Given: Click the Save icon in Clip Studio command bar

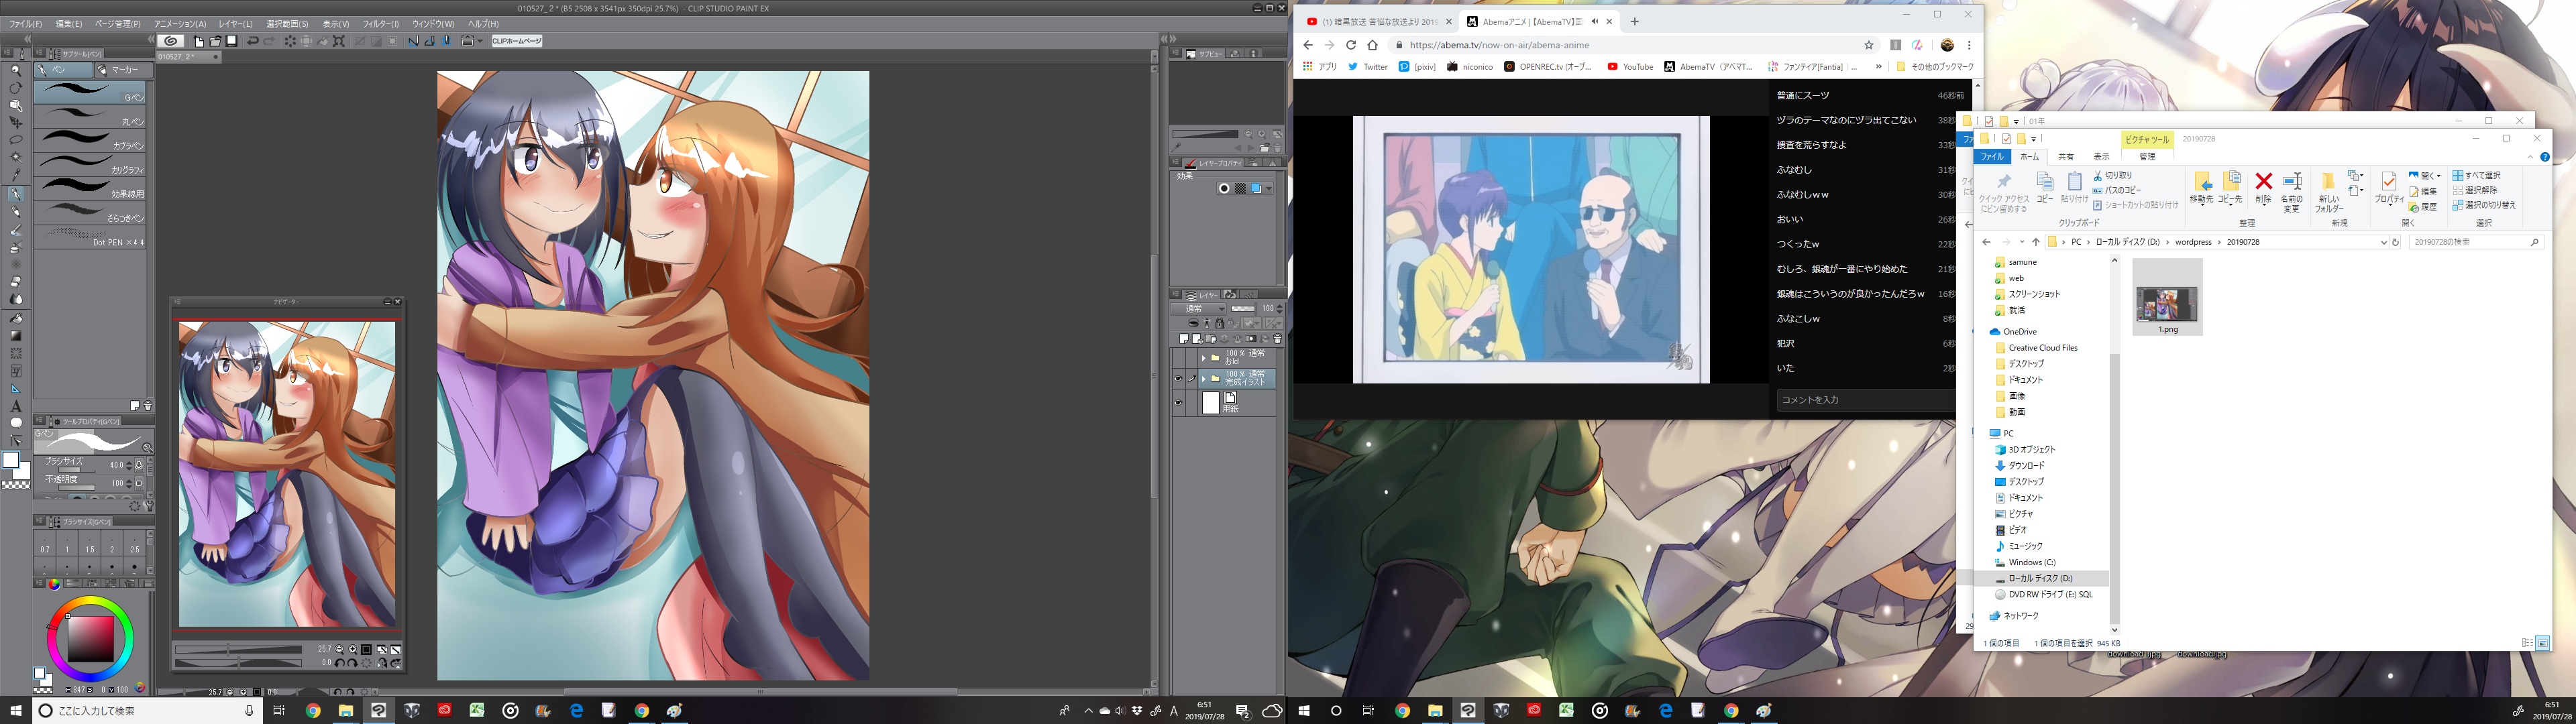Looking at the screenshot, I should tap(231, 41).
